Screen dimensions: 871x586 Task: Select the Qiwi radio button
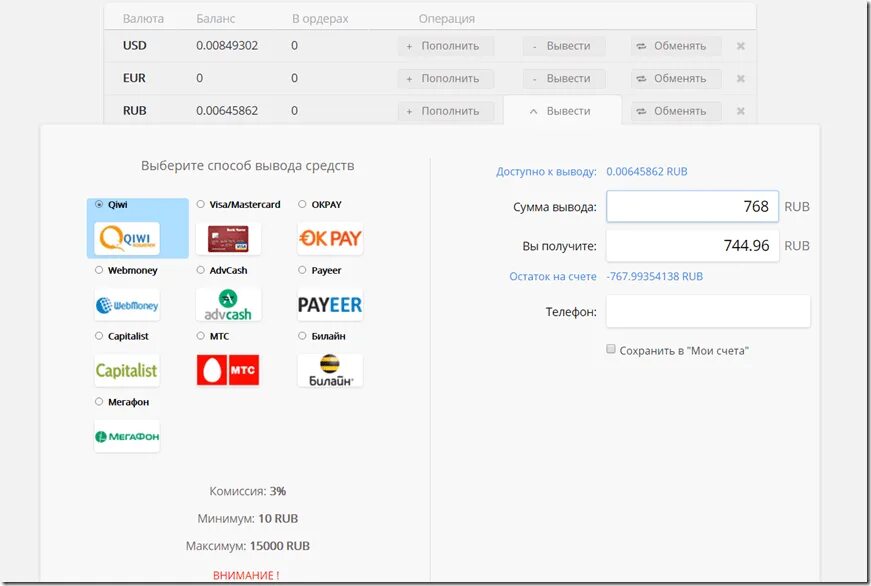[x=99, y=204]
